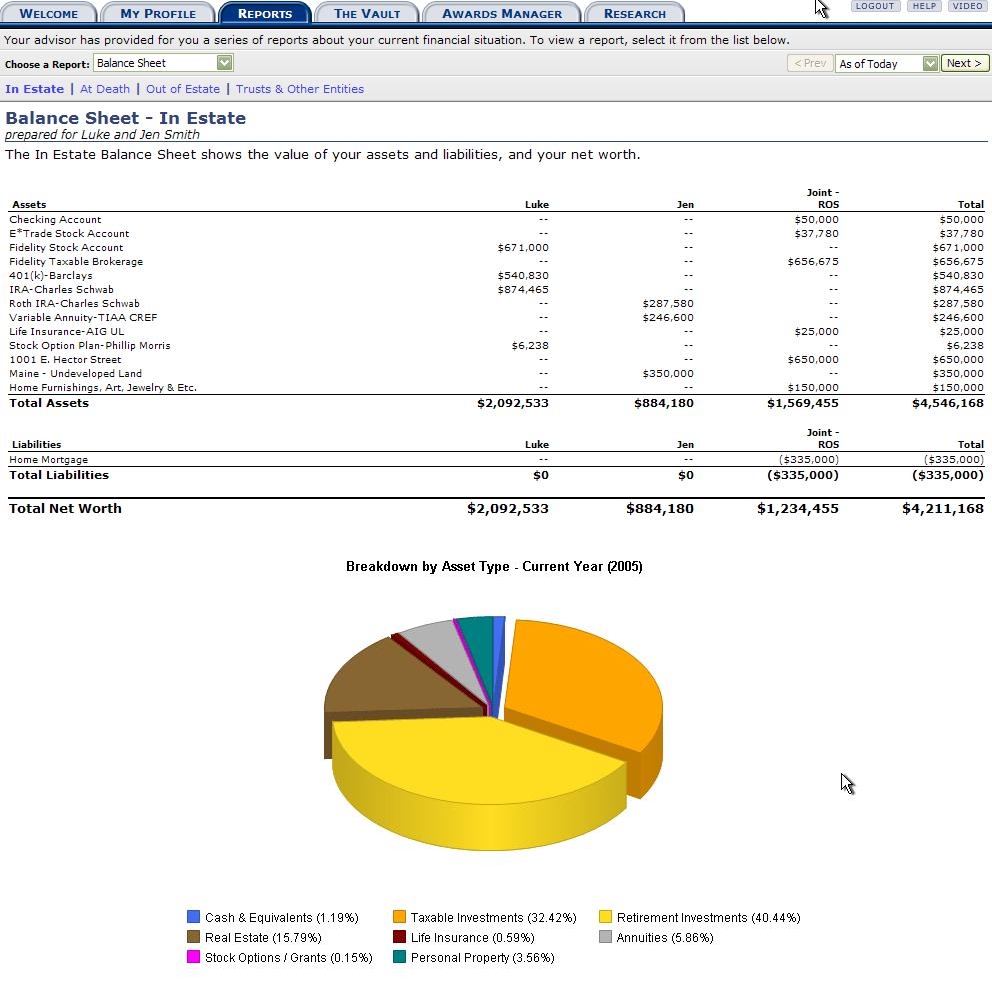The image size is (992, 1005).
Task: Show the At Death balance sheet
Action: point(105,89)
